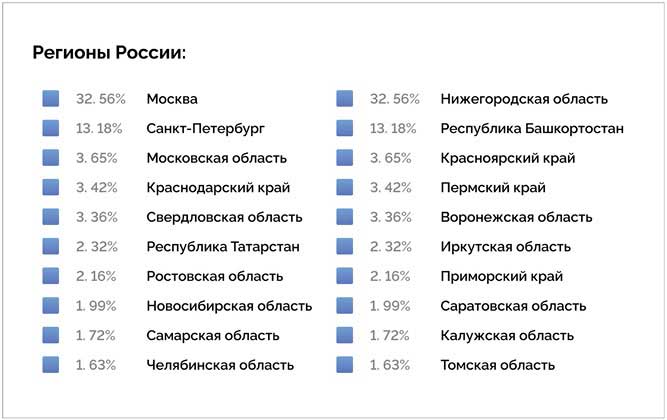Click the blue square next to Санкт-Петербург
The width and height of the screenshot is (667, 420).
[x=51, y=129]
